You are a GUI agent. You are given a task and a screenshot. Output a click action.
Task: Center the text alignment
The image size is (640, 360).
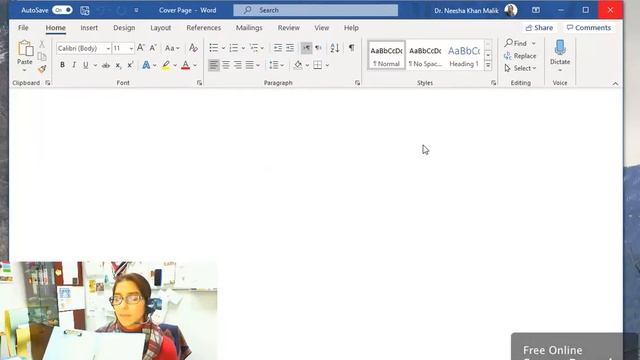[x=226, y=65]
